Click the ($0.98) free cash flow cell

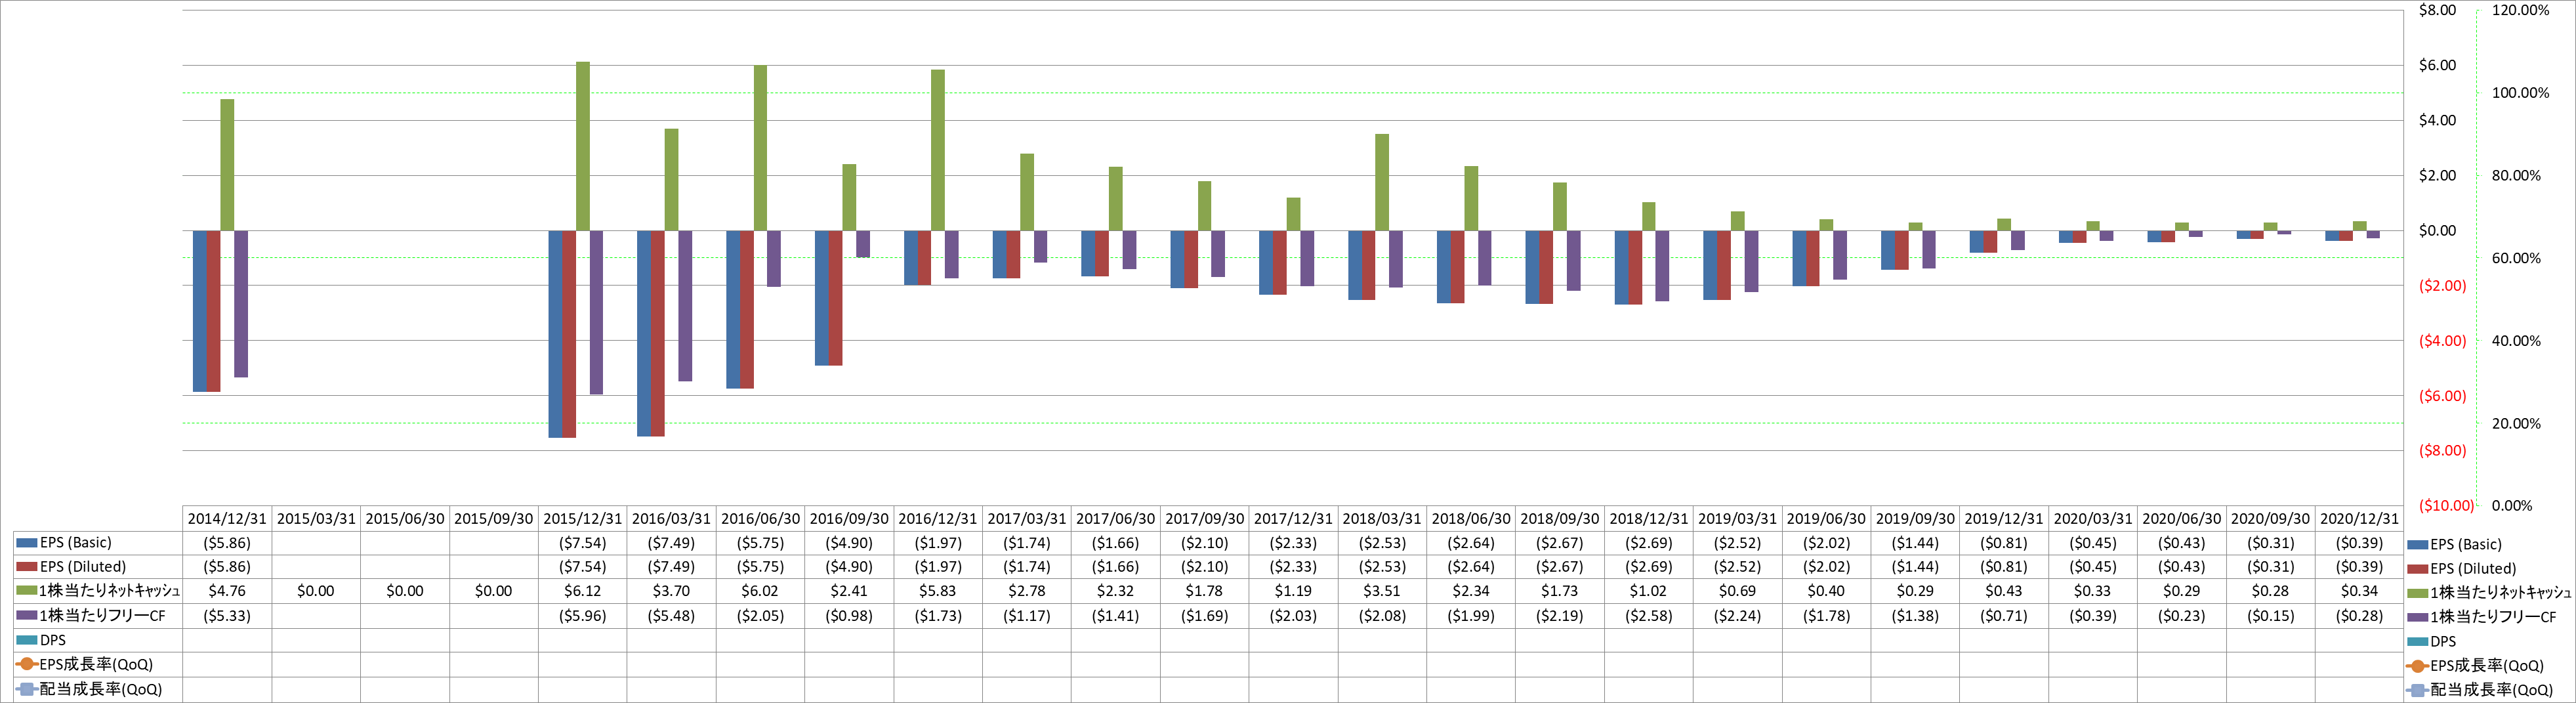[x=849, y=616]
